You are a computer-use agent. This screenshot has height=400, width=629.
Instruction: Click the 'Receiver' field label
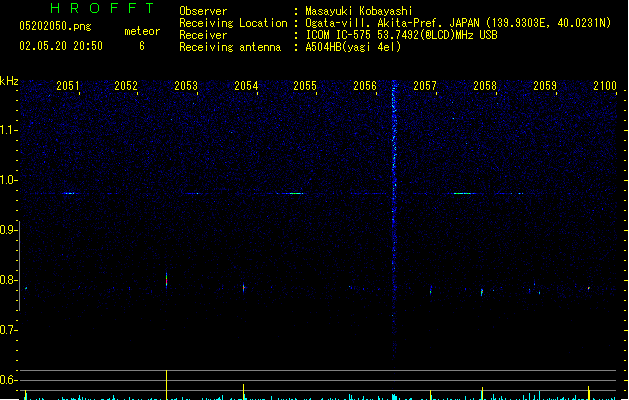(x=203, y=35)
